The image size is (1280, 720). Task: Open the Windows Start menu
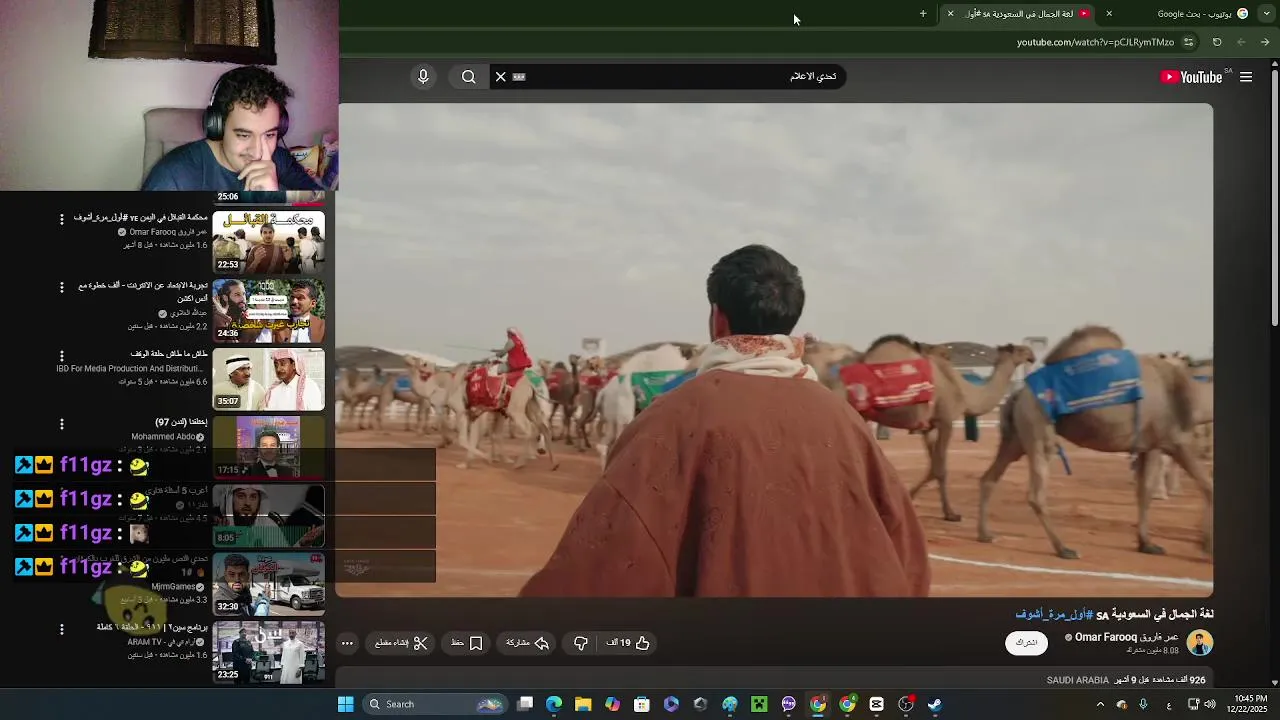click(x=345, y=704)
